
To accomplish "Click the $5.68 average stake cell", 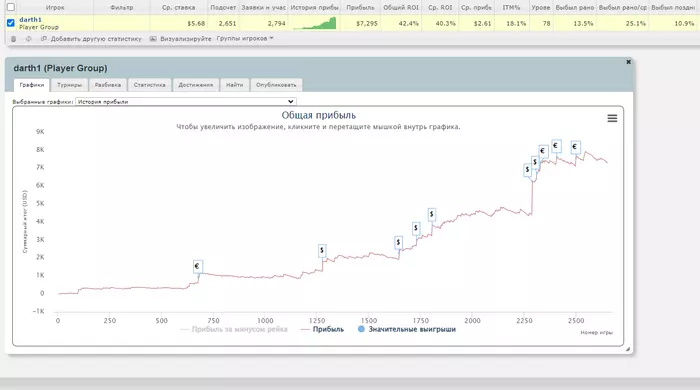I will (x=179, y=23).
